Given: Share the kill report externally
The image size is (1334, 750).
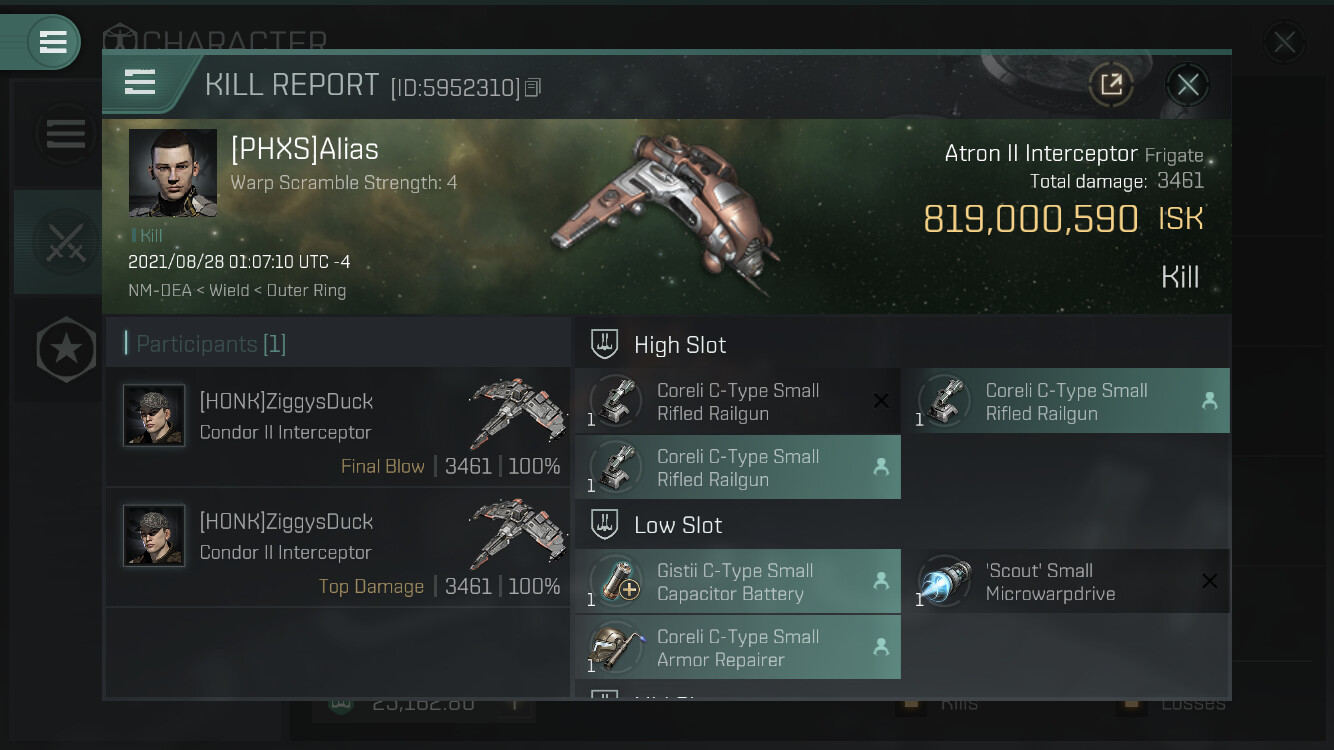Looking at the screenshot, I should [1111, 85].
